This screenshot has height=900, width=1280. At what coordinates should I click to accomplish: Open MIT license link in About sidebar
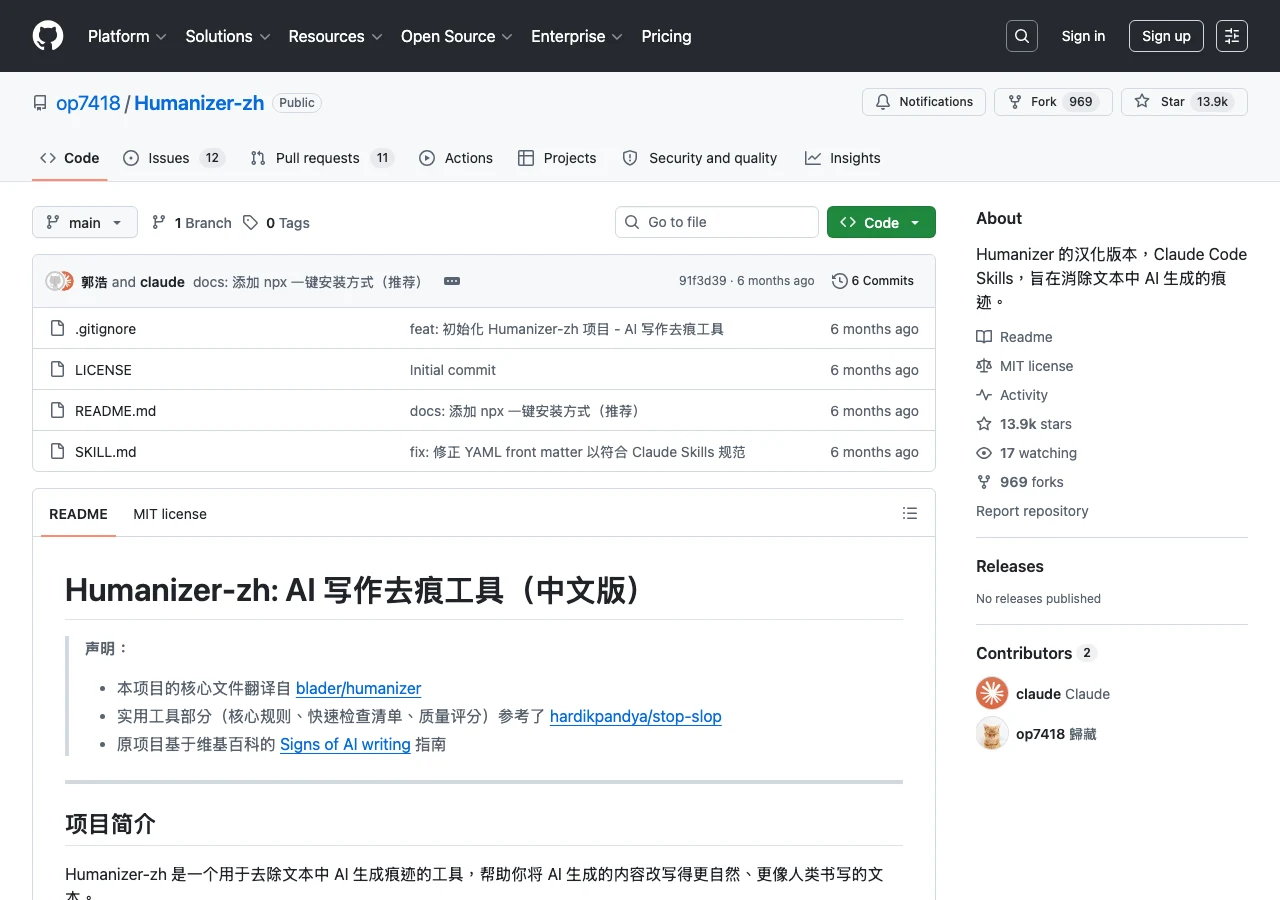coord(1024,366)
